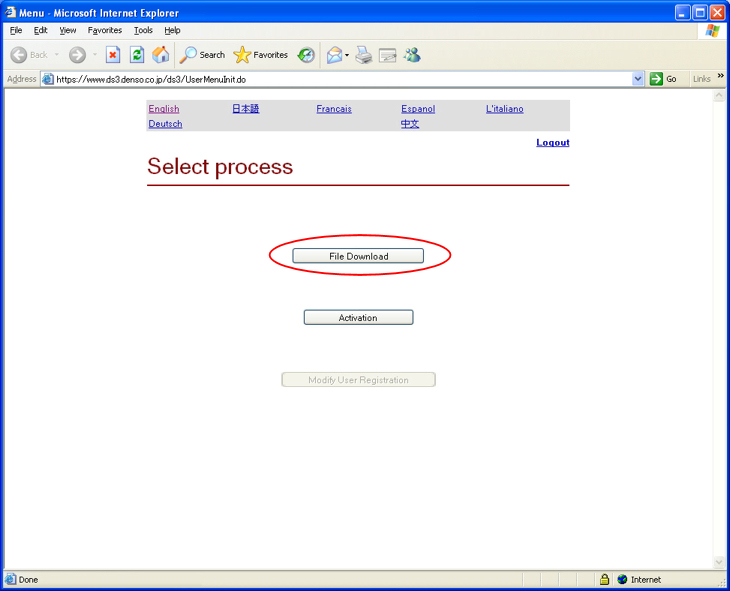Click the Go button beside the address bar
The image size is (730, 591).
coord(663,79)
